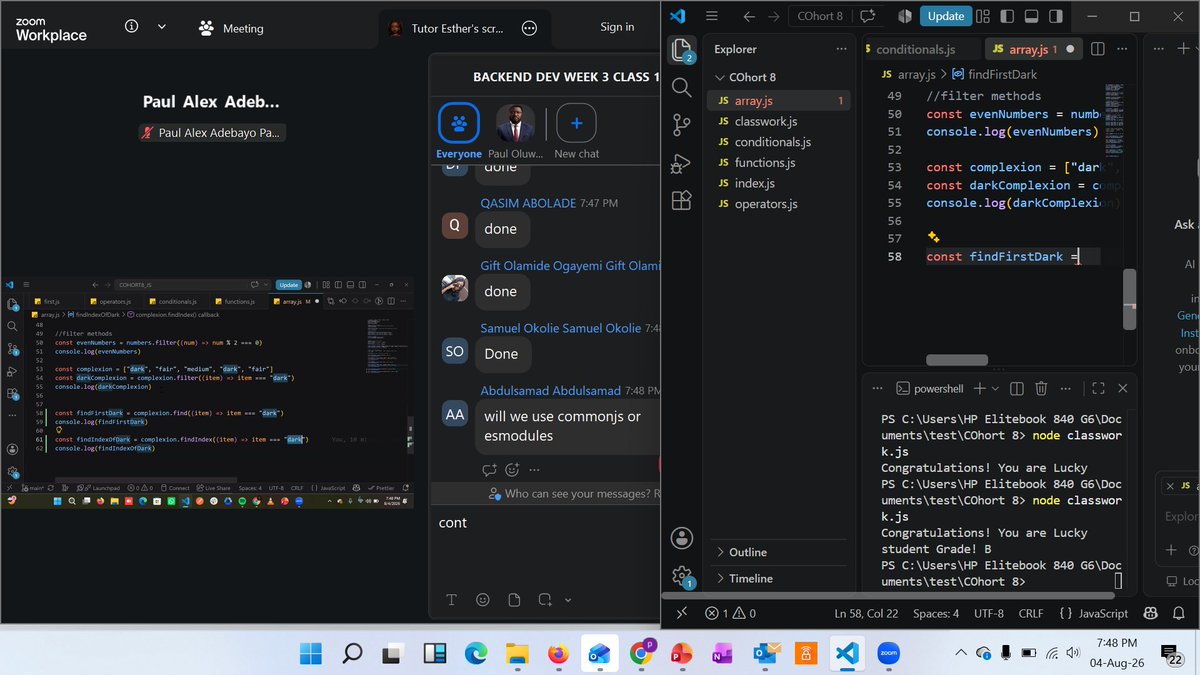Open the editor More Actions menu
The image size is (1200, 675).
(1122, 49)
